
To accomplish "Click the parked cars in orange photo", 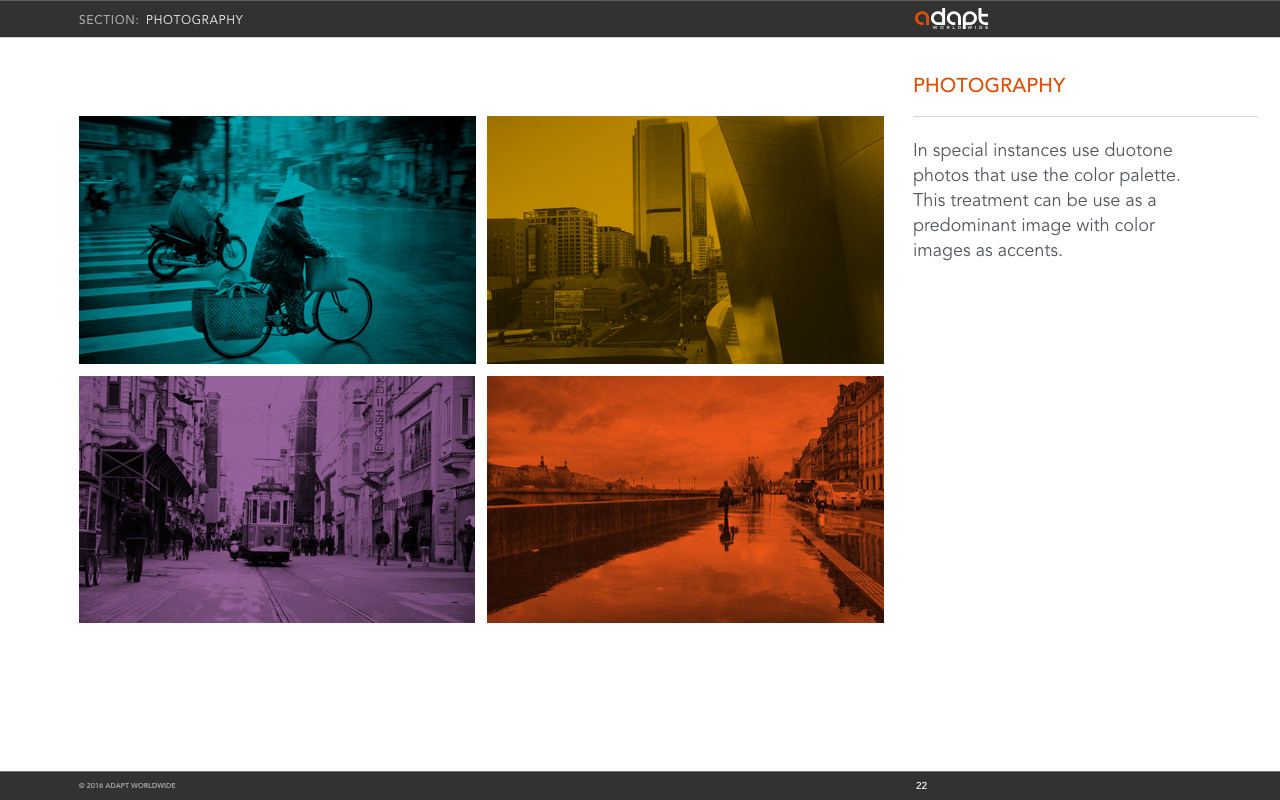I will 833,493.
